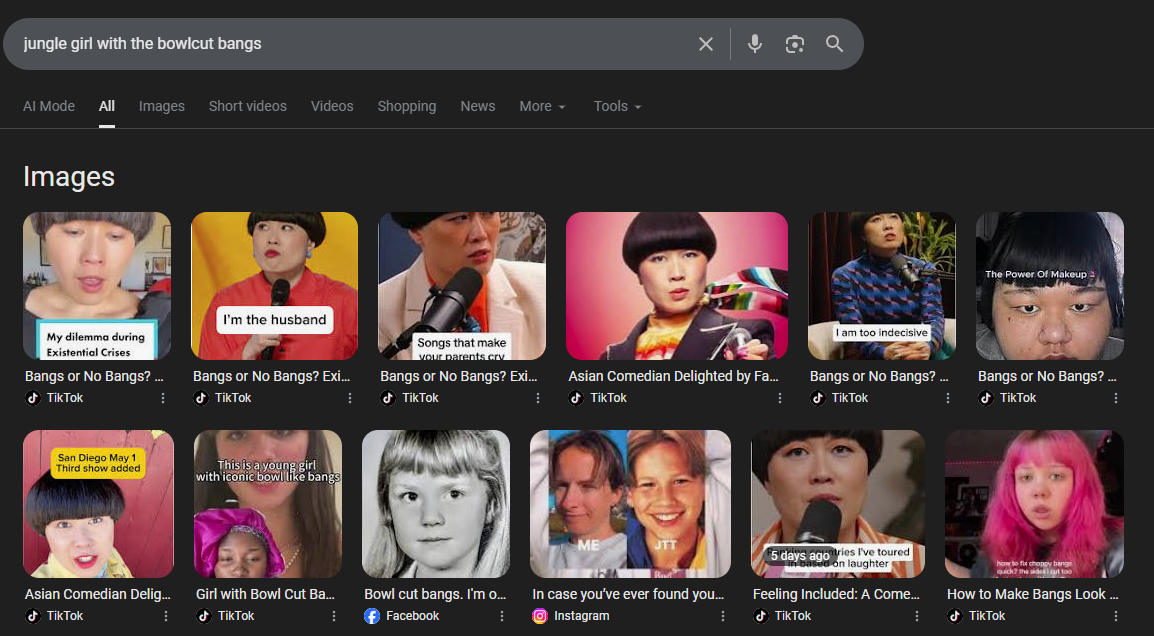This screenshot has height=636, width=1154.
Task: Open "In case you've ever found you..." link
Action: coord(628,594)
